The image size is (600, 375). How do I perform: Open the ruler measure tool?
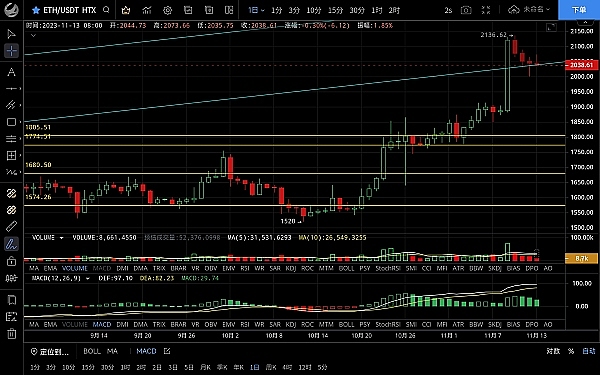11,226
